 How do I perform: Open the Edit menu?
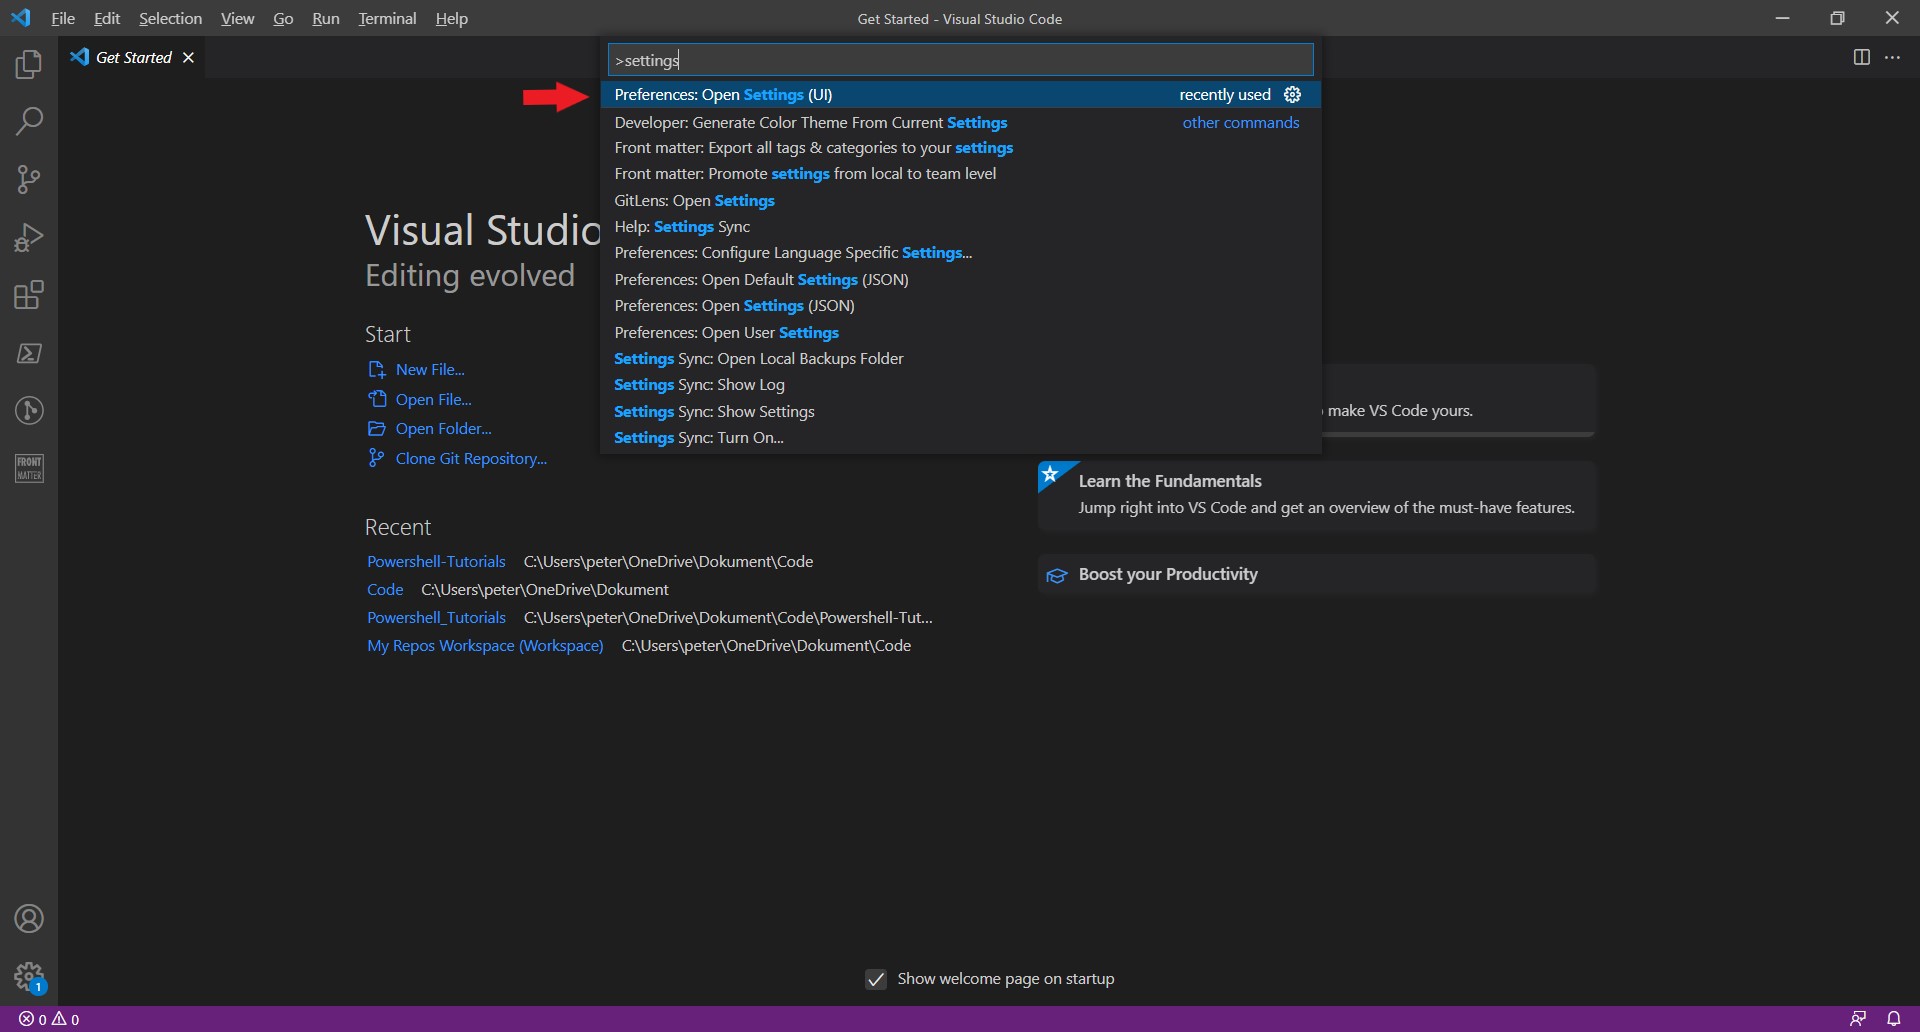click(x=107, y=18)
